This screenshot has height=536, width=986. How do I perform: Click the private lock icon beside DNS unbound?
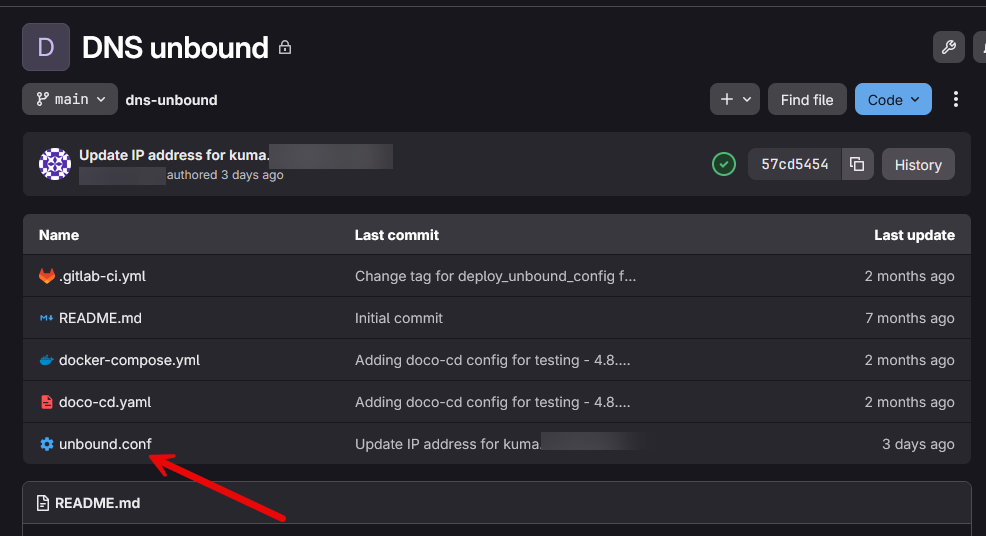[x=285, y=48]
